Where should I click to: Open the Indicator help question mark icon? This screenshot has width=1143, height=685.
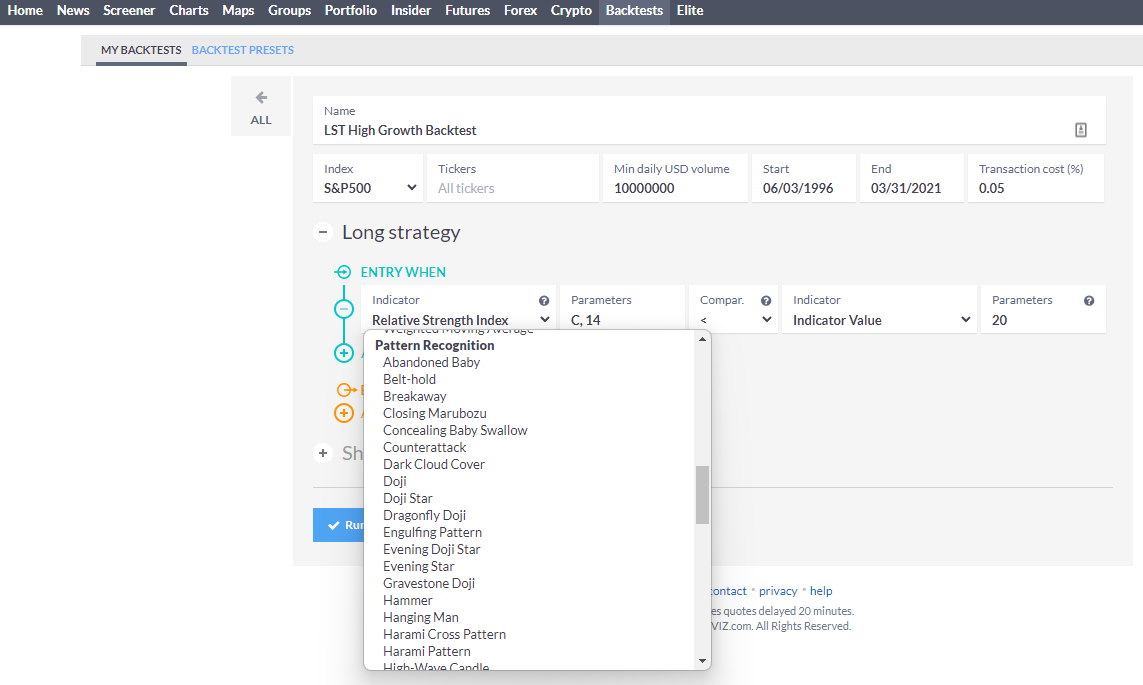click(x=543, y=299)
